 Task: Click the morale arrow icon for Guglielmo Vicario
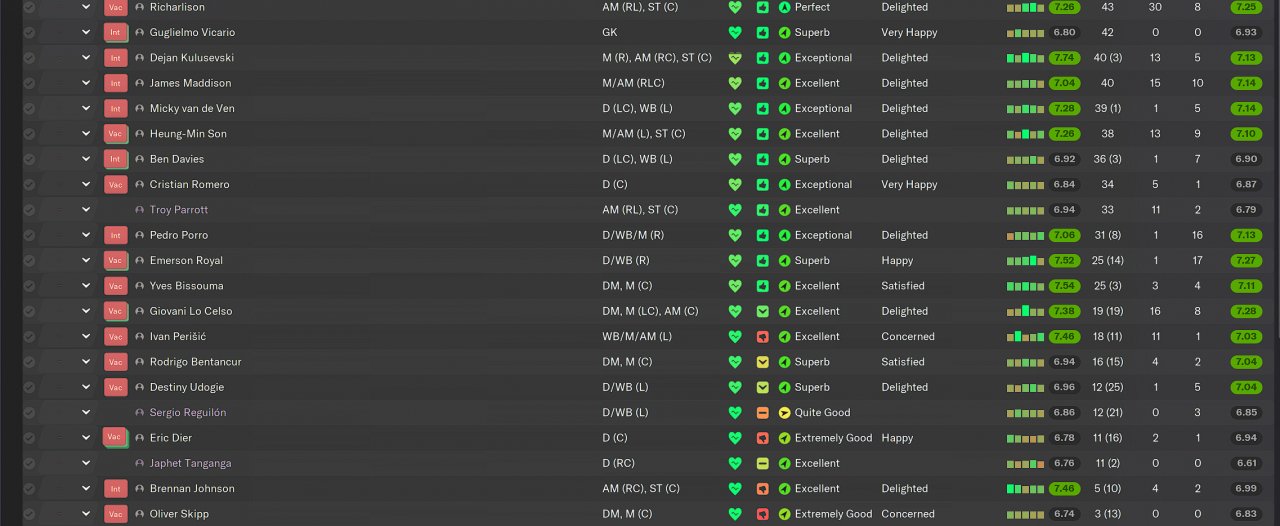(784, 32)
